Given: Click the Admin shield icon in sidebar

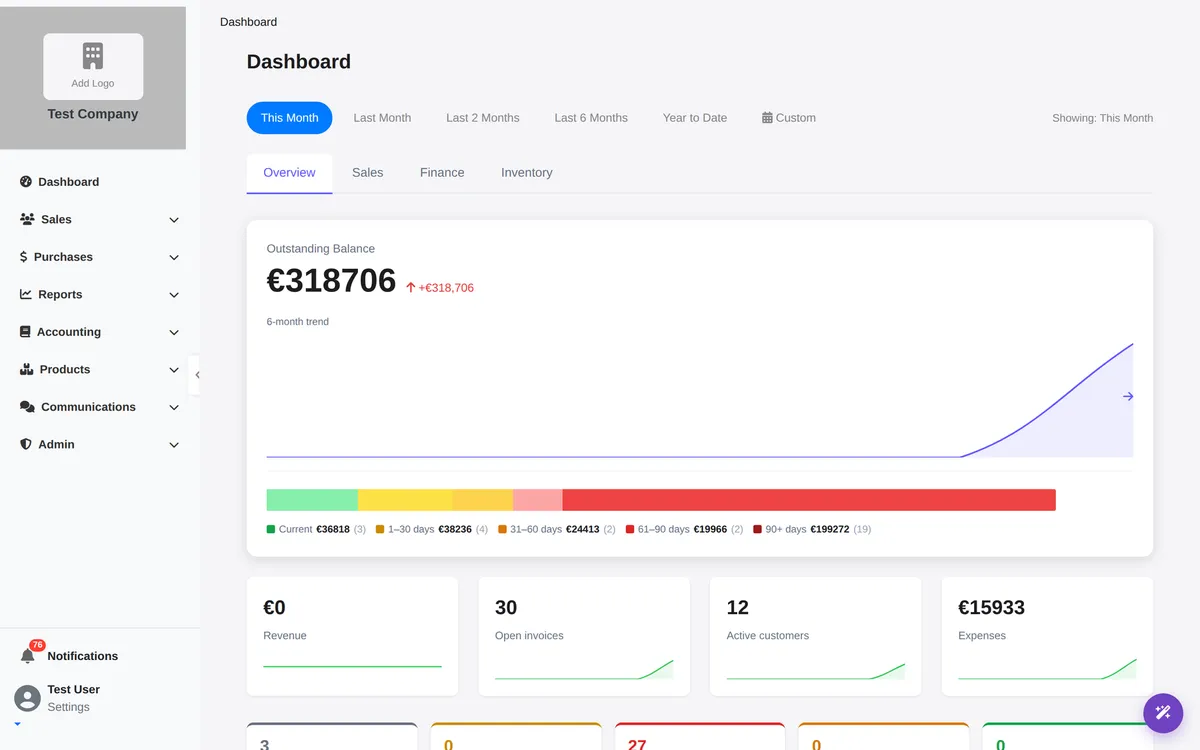Looking at the screenshot, I should point(26,444).
